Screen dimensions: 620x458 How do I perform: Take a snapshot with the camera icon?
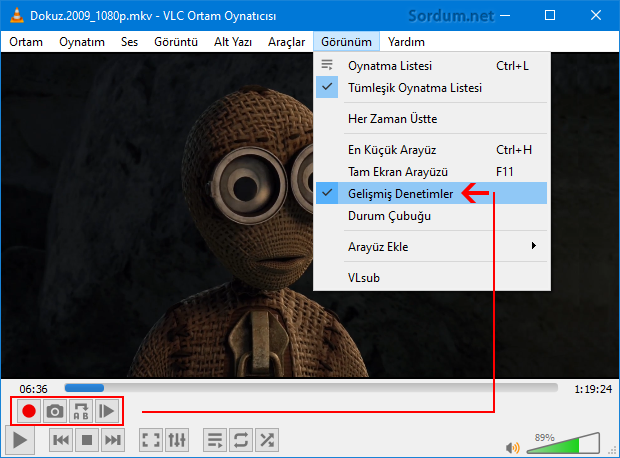click(55, 411)
